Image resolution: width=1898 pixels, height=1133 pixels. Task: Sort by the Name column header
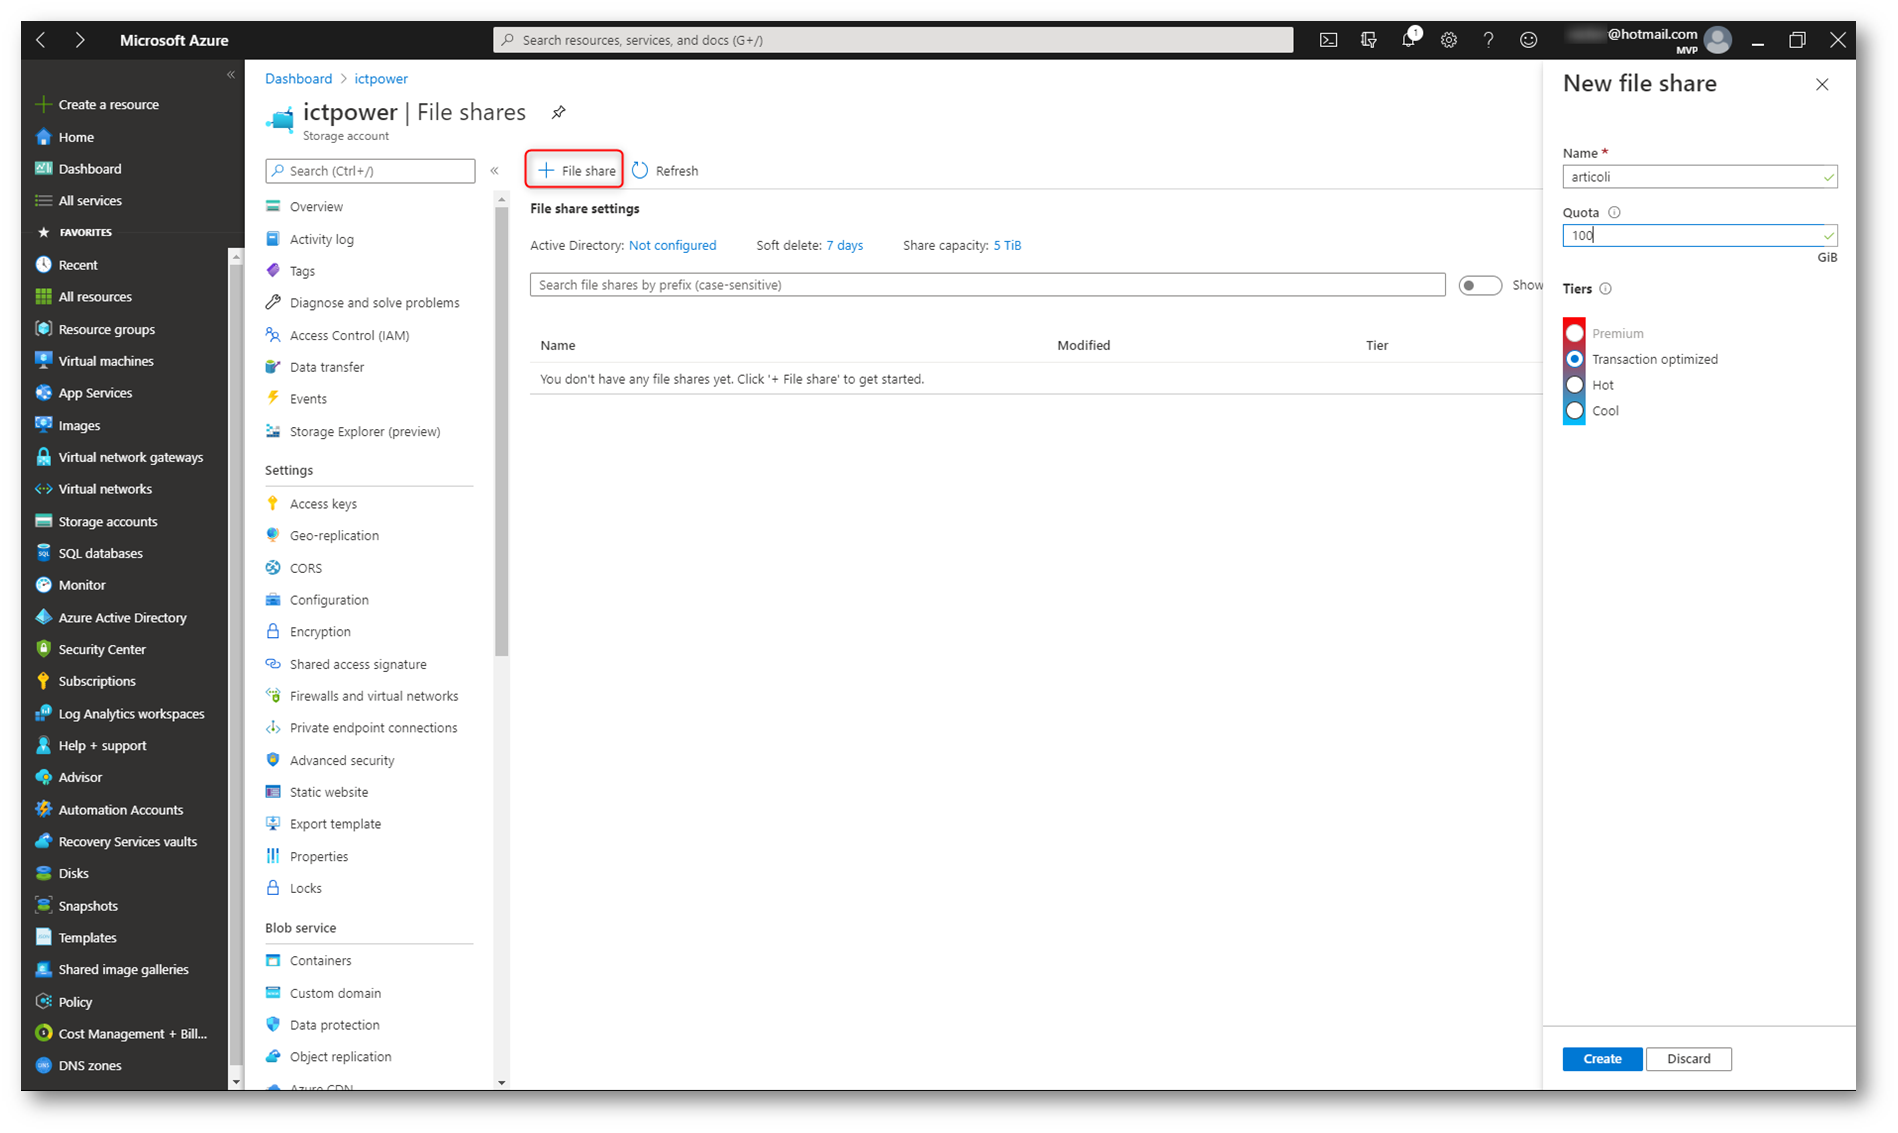[x=558, y=345]
